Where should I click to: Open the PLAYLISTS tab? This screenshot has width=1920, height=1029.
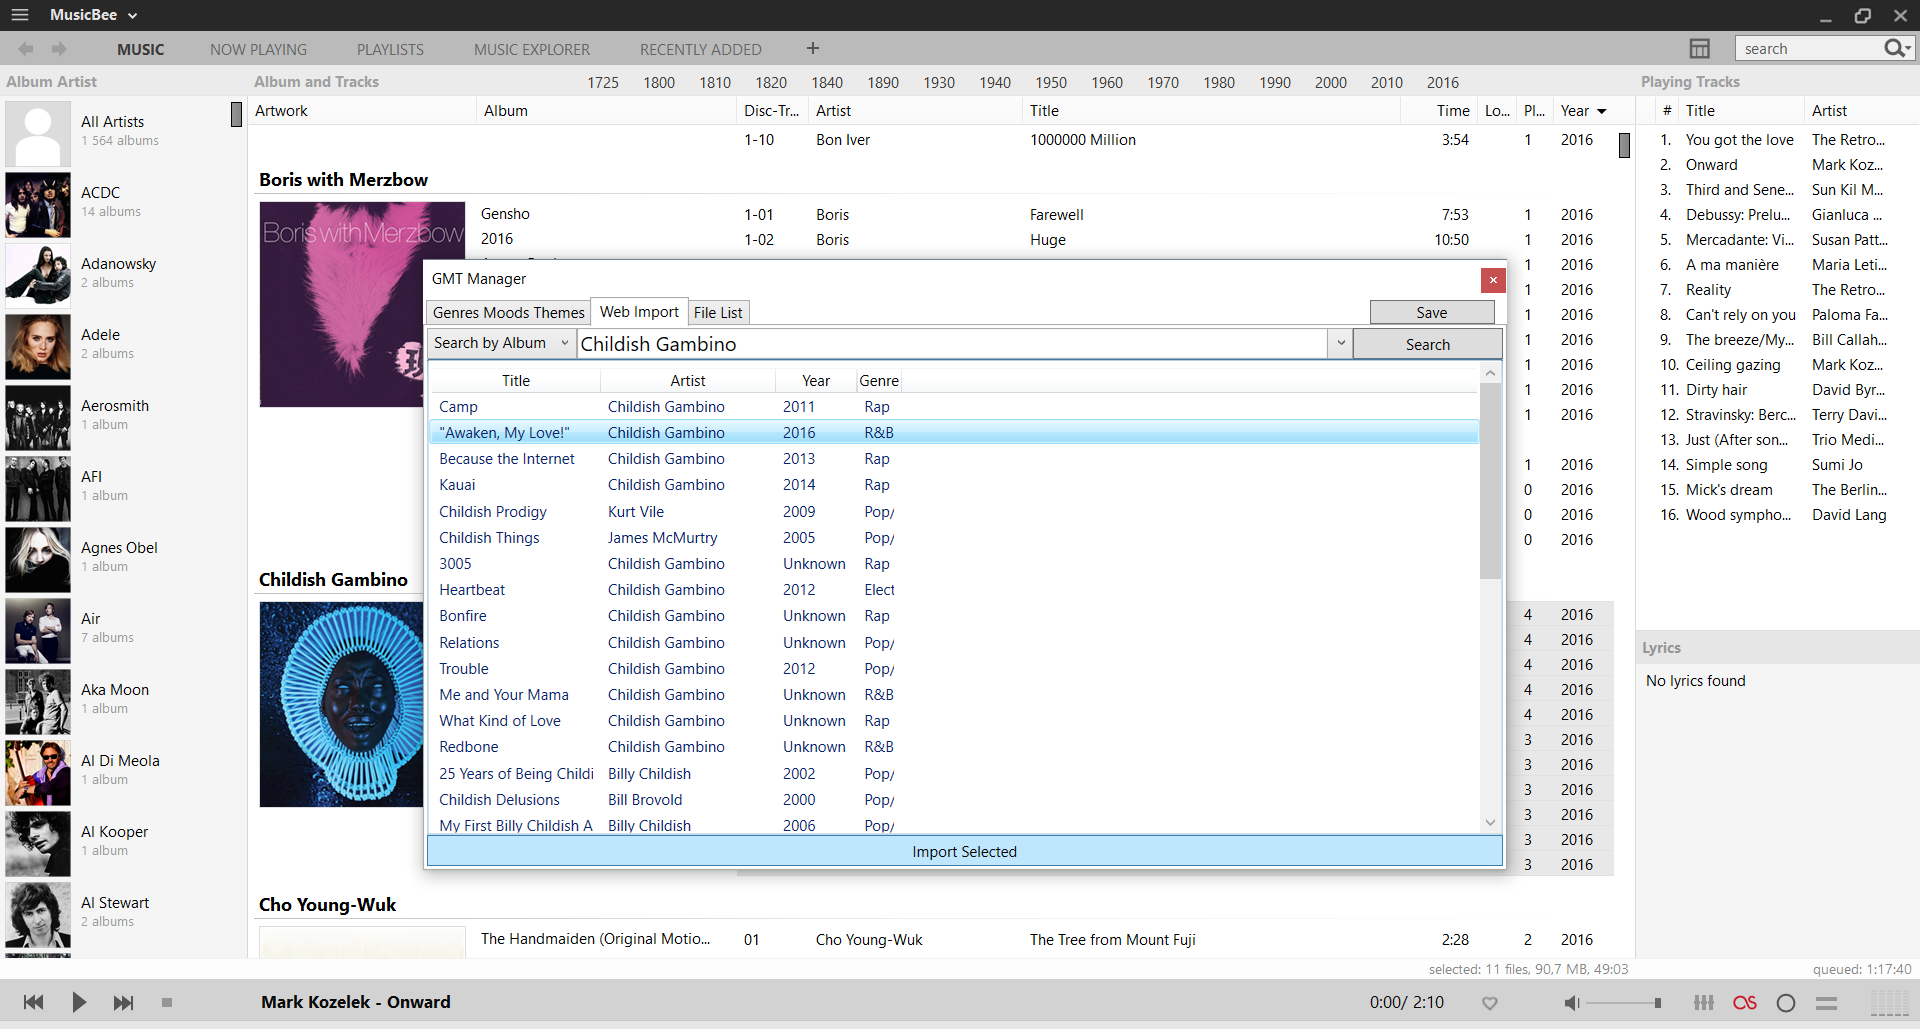[x=390, y=49]
